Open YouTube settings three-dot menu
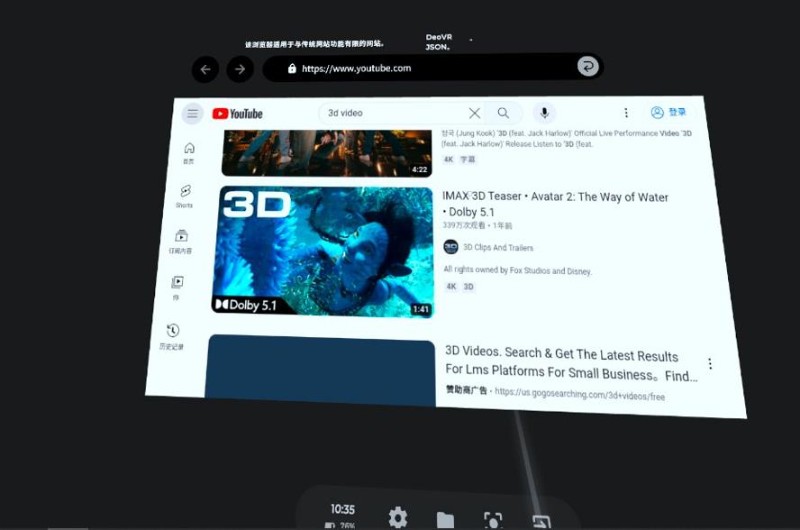Viewport: 800px width, 530px height. click(626, 113)
